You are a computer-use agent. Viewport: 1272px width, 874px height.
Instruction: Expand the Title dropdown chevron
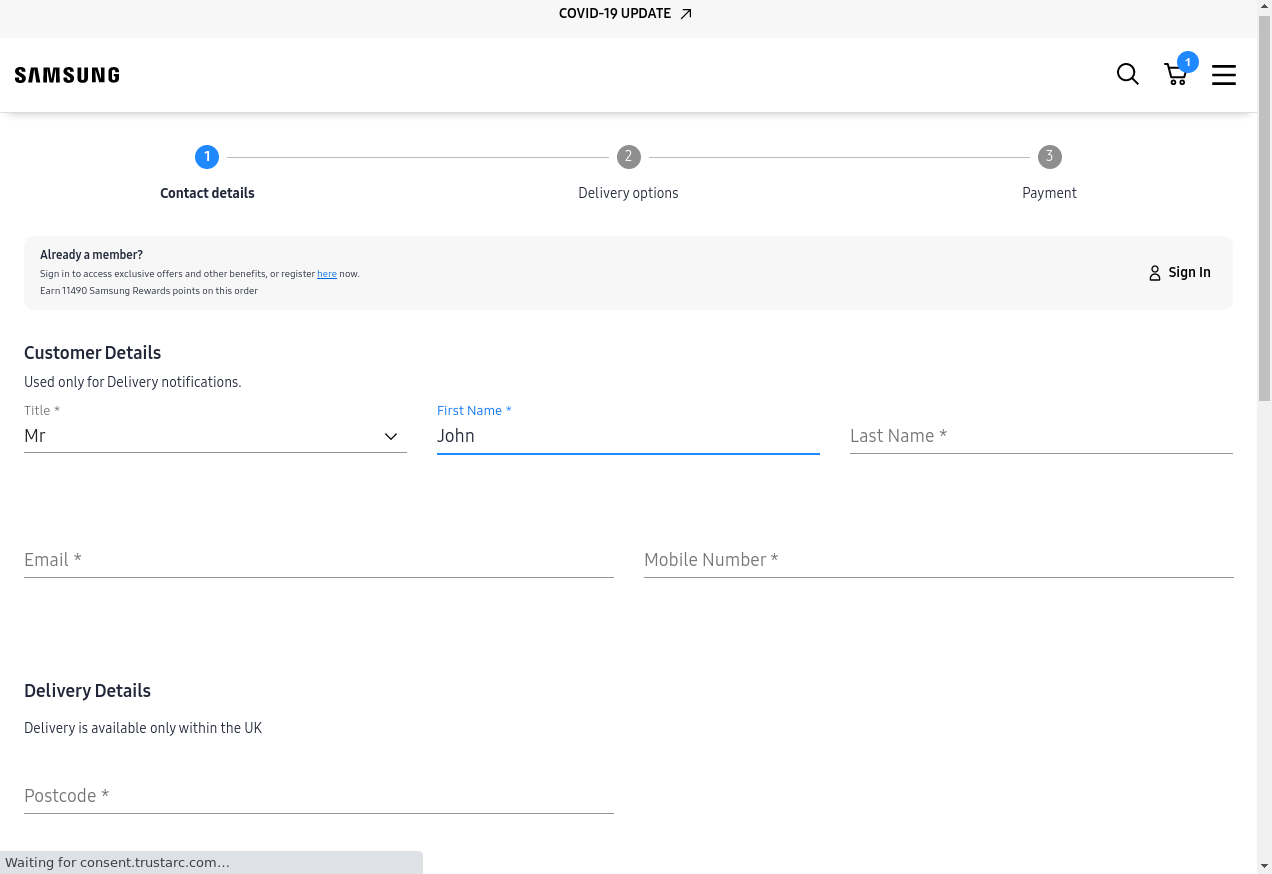point(391,436)
